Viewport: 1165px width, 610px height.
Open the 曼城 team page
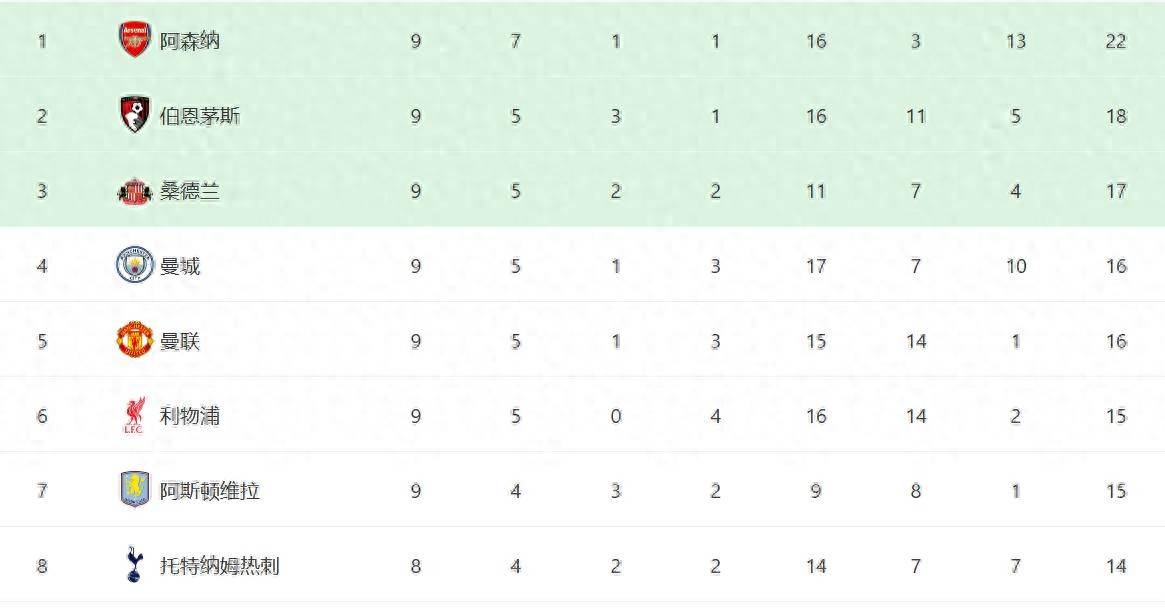pos(180,266)
